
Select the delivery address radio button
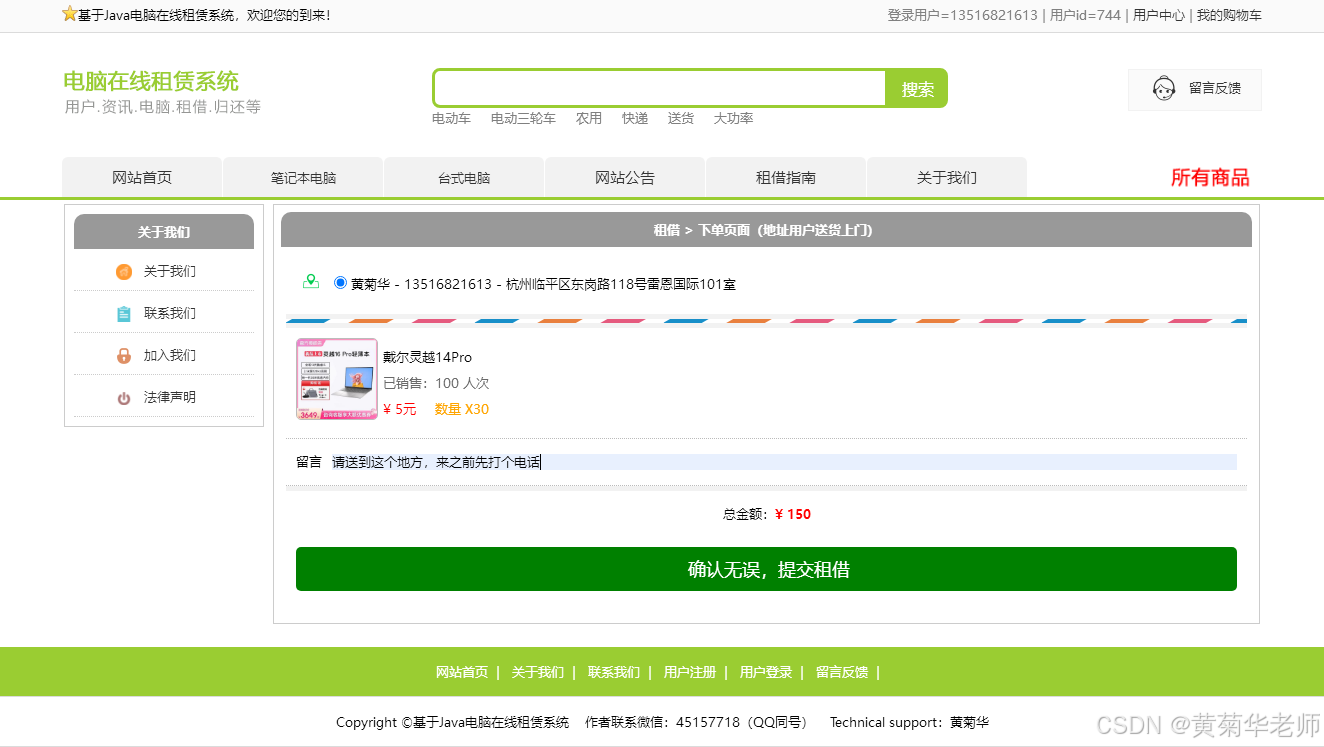coord(340,282)
